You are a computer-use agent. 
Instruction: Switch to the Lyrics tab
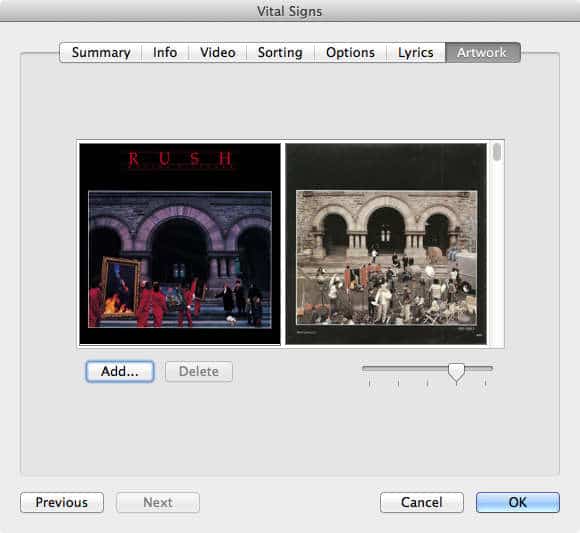416,53
